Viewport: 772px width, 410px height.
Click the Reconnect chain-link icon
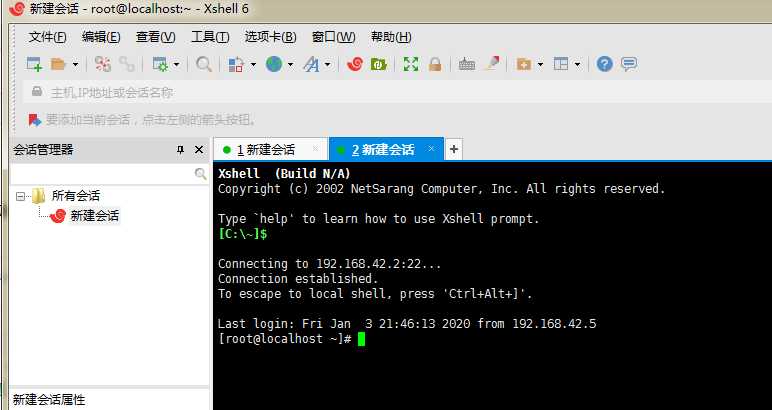[x=127, y=64]
